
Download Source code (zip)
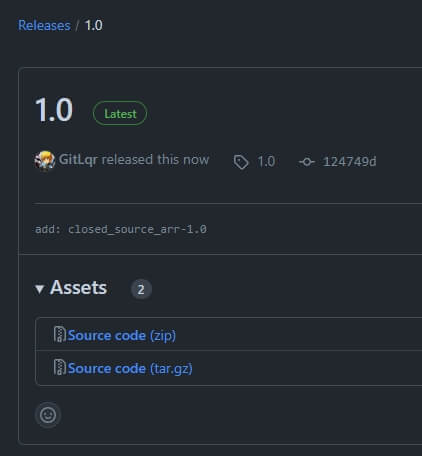pyautogui.click(x=122, y=335)
